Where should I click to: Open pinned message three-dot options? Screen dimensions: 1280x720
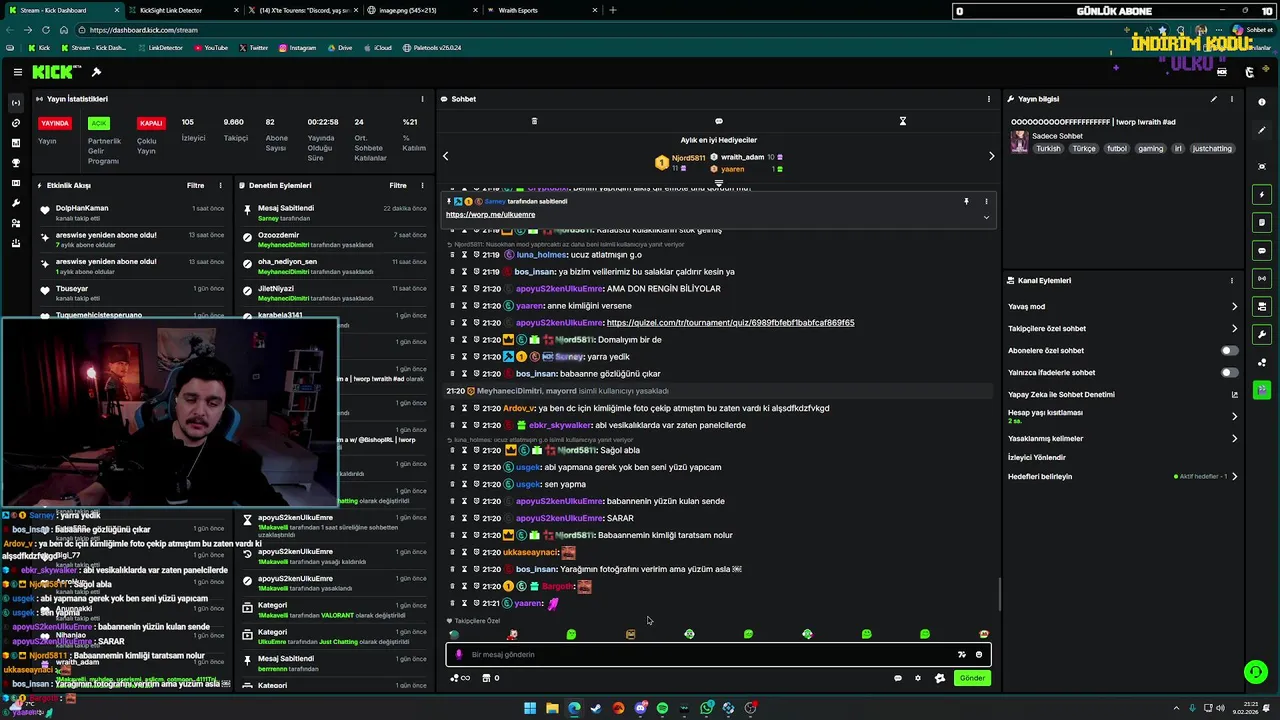point(986,201)
